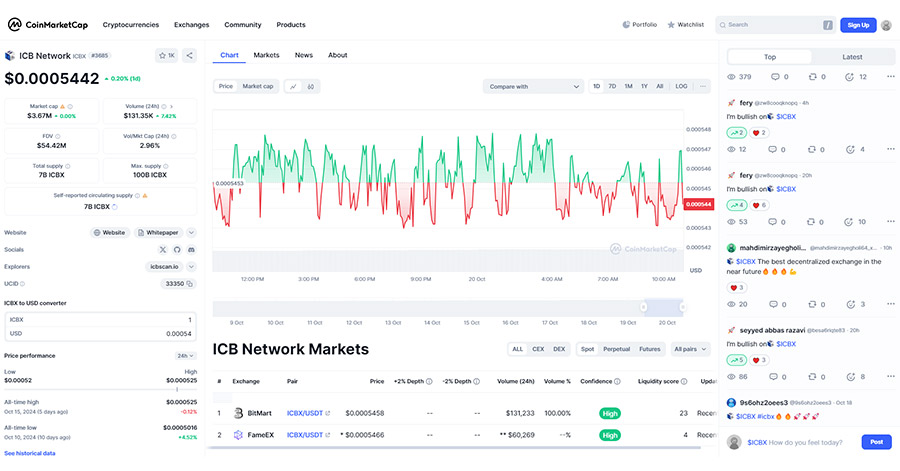Switch to Markets tab
This screenshot has width=900, height=471.
(266, 55)
